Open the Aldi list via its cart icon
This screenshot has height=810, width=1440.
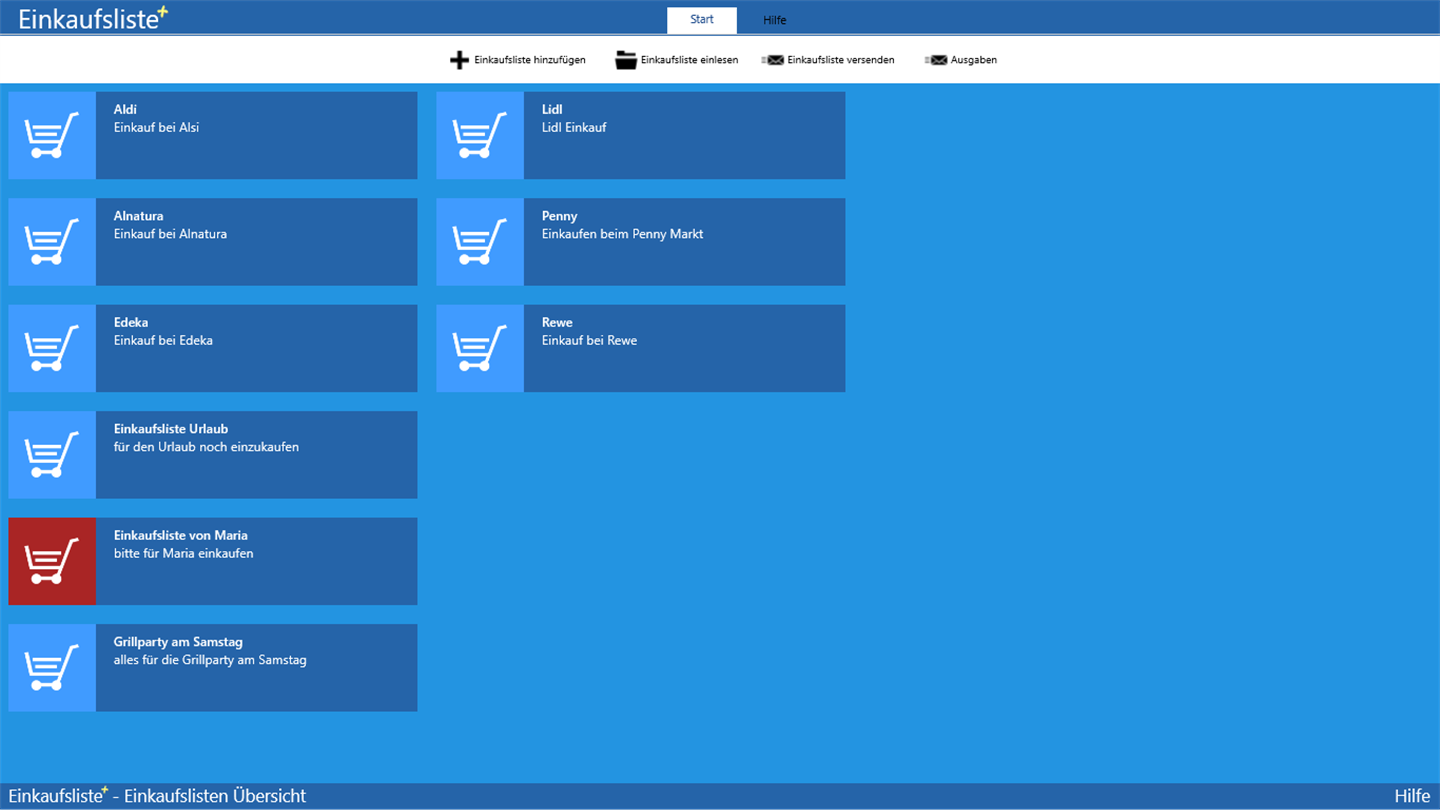point(52,136)
